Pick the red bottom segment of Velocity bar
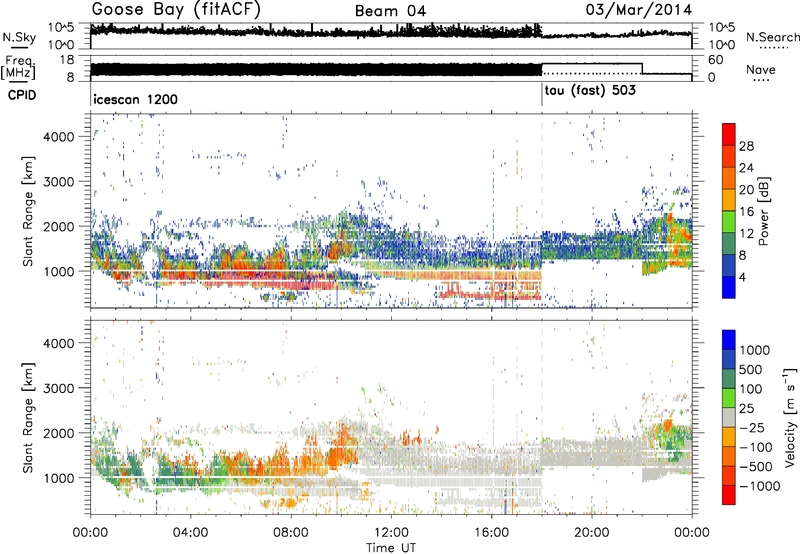This screenshot has height=554, width=800. click(729, 495)
